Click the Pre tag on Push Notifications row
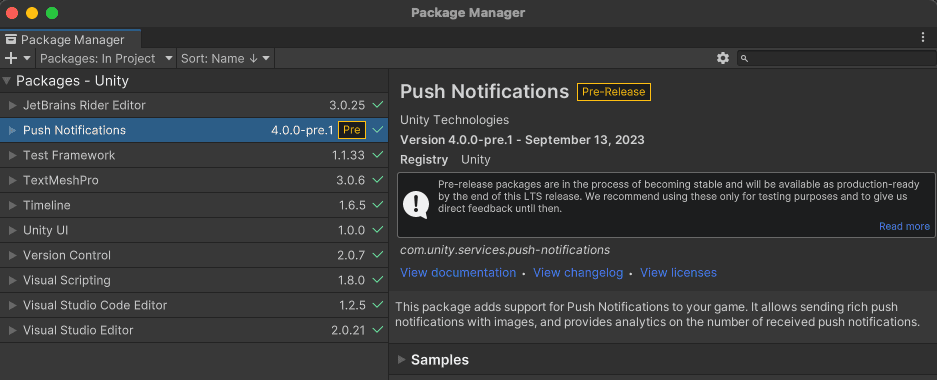 click(x=351, y=130)
